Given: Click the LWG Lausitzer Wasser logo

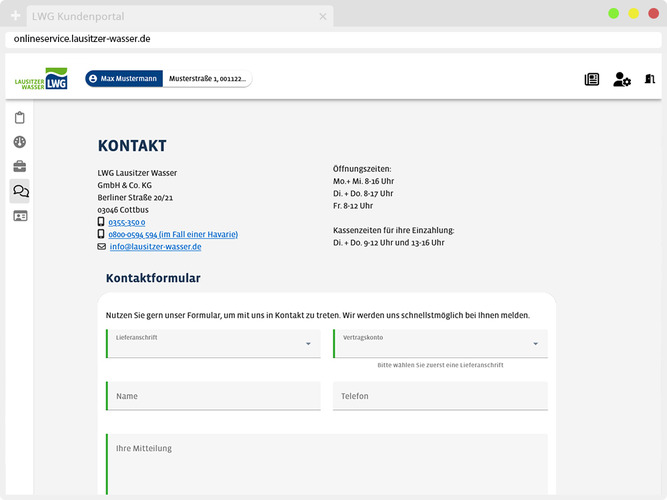Looking at the screenshot, I should [x=41, y=80].
